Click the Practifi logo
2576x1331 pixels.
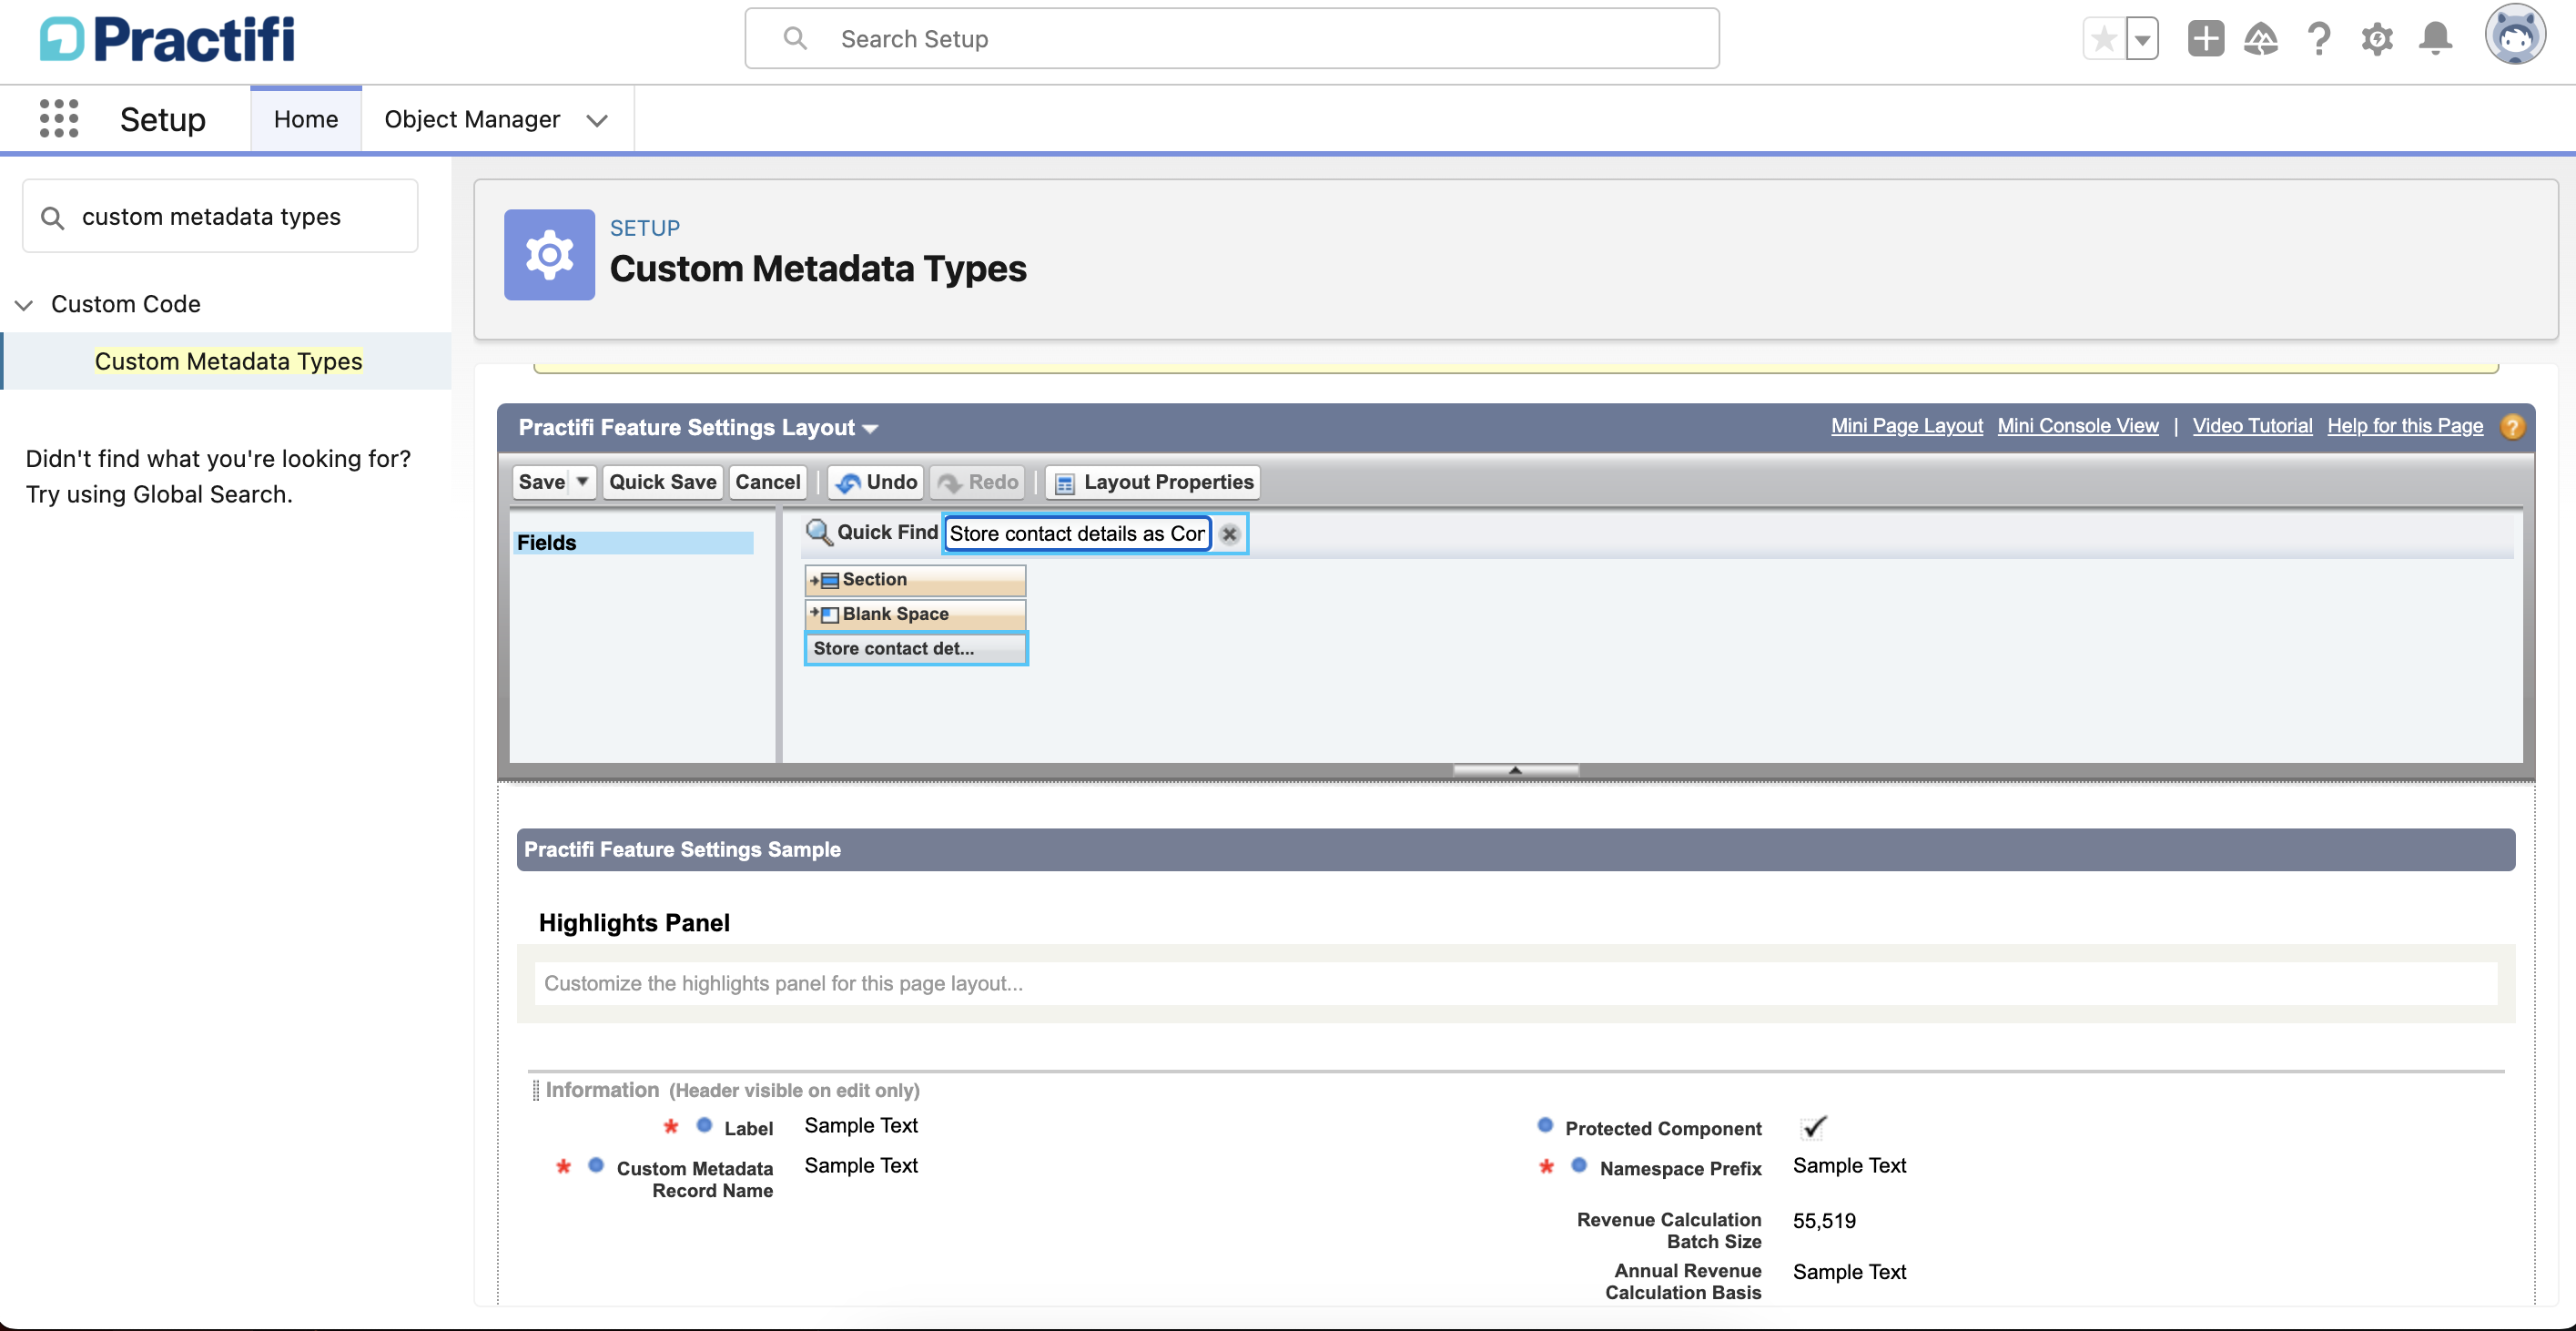[x=167, y=40]
